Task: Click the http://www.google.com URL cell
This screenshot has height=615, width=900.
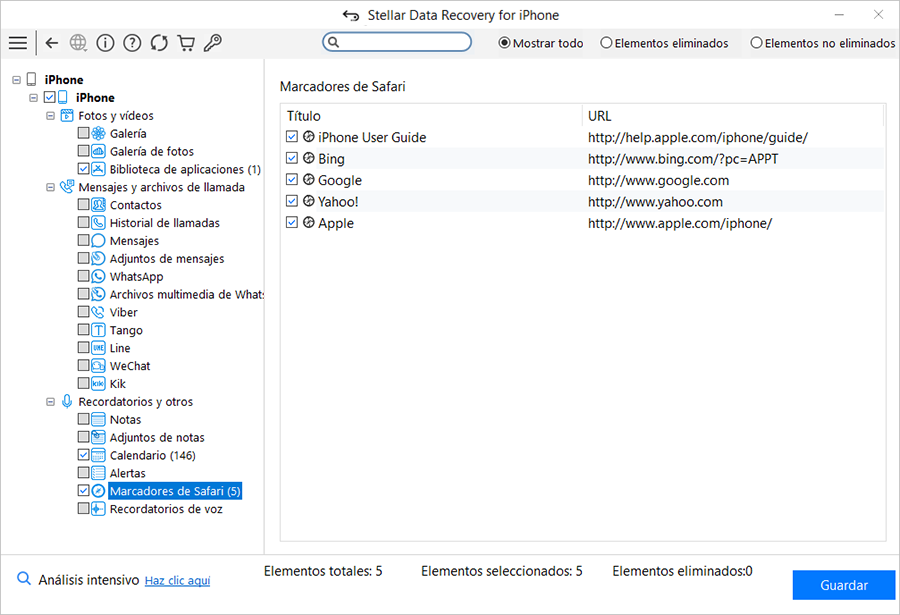Action: point(658,180)
